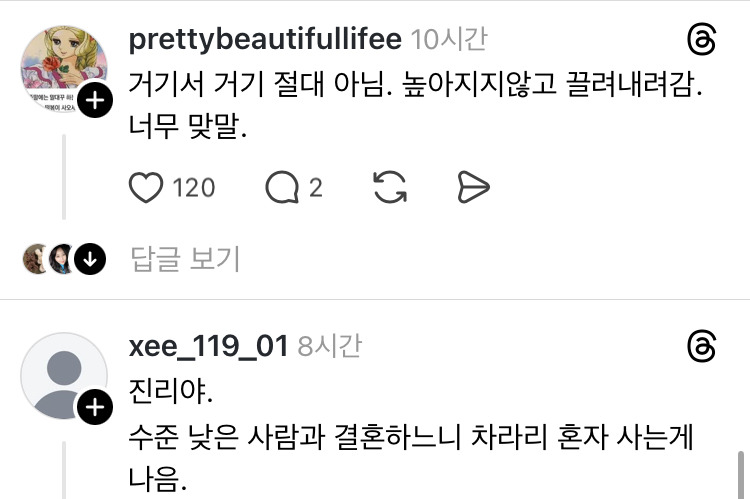
Task: Tap Threads logo on prettybeautifullifee post
Action: 703,40
